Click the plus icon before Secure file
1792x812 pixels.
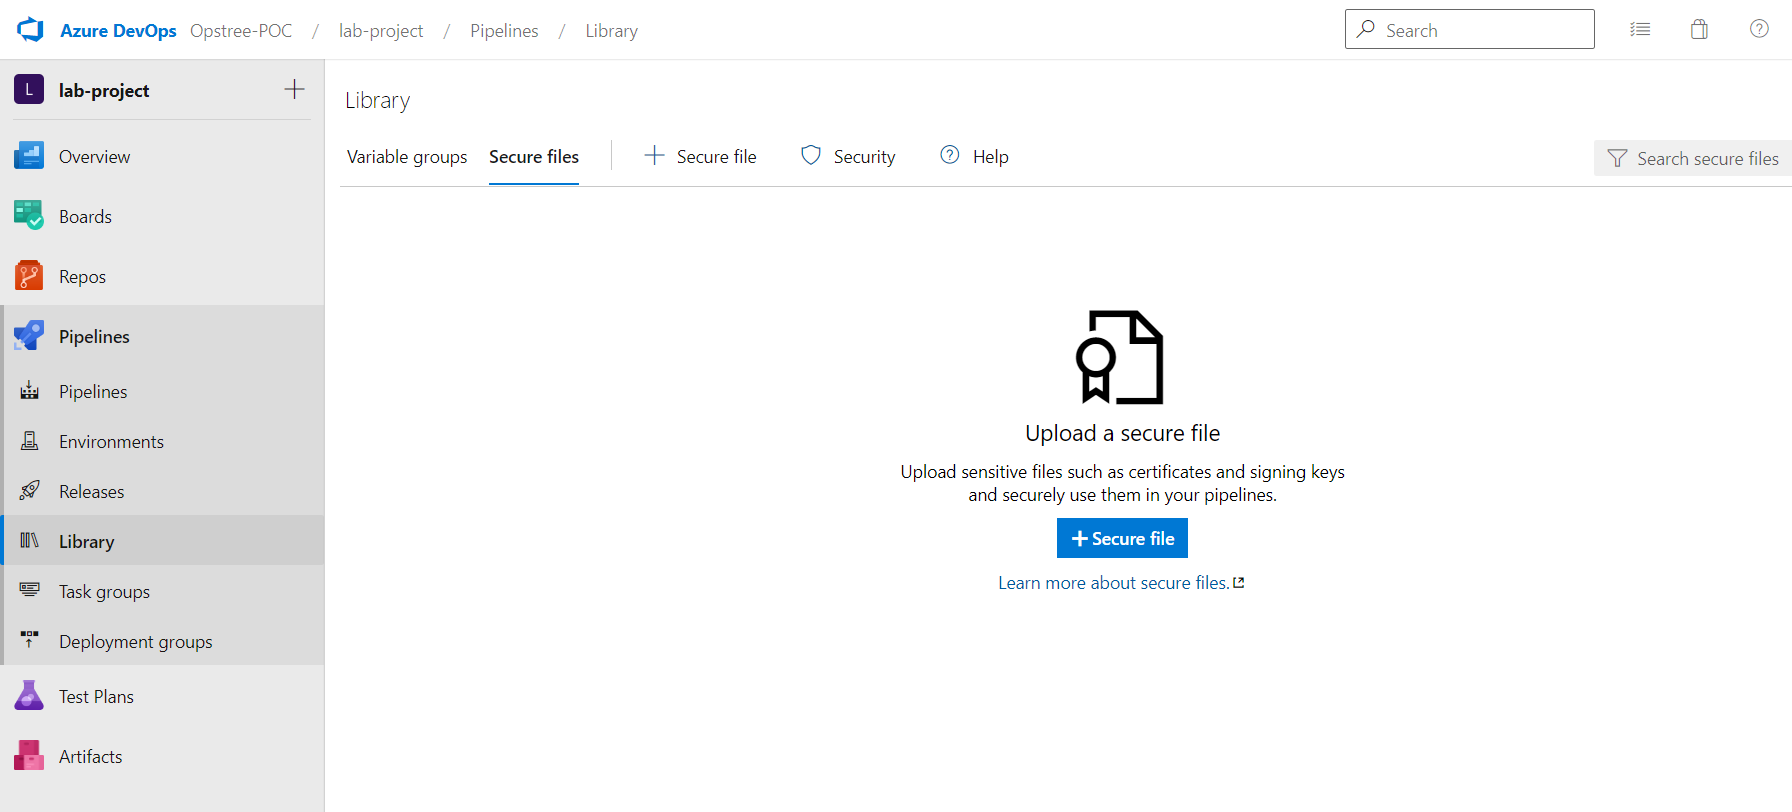pos(654,155)
